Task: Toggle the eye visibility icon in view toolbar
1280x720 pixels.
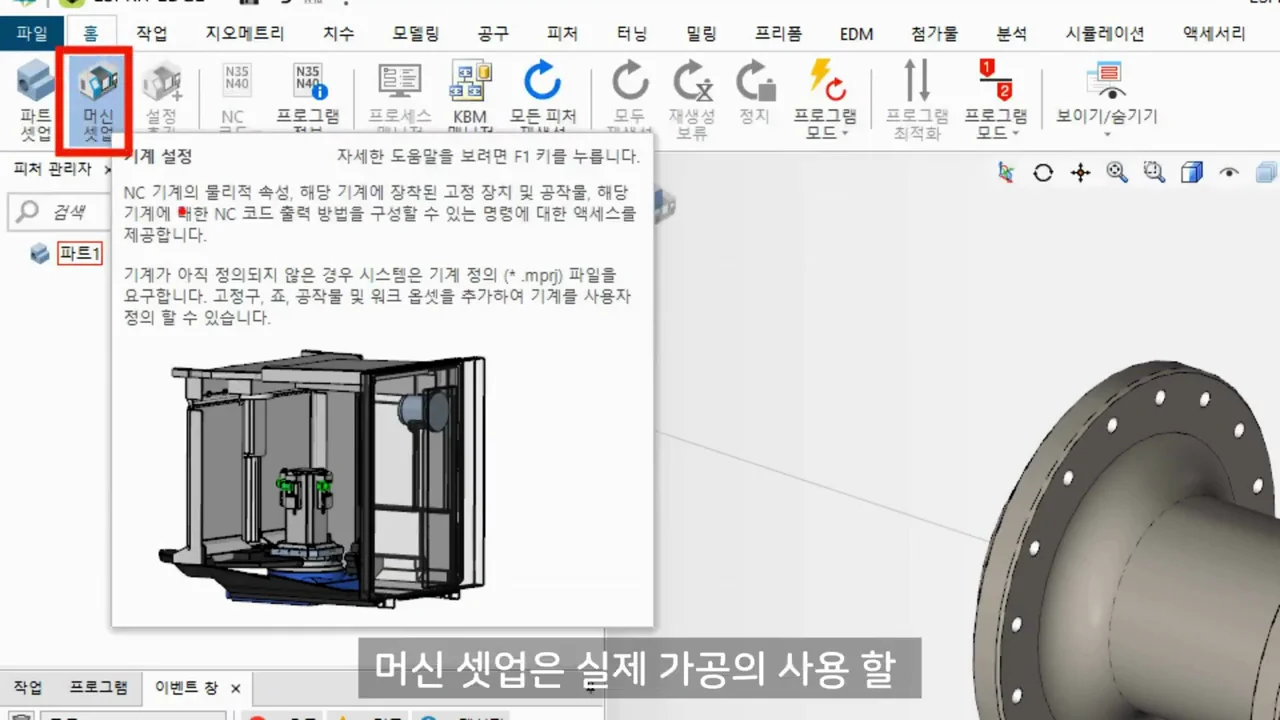Action: [x=1229, y=172]
